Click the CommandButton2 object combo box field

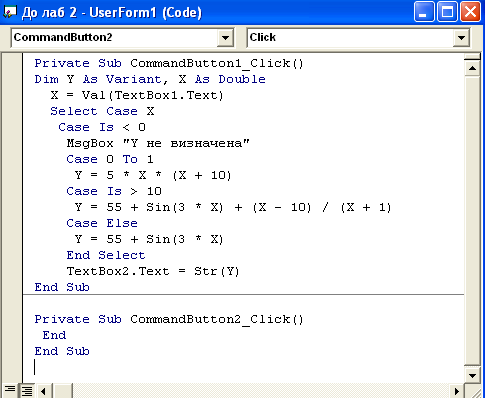click(x=122, y=38)
